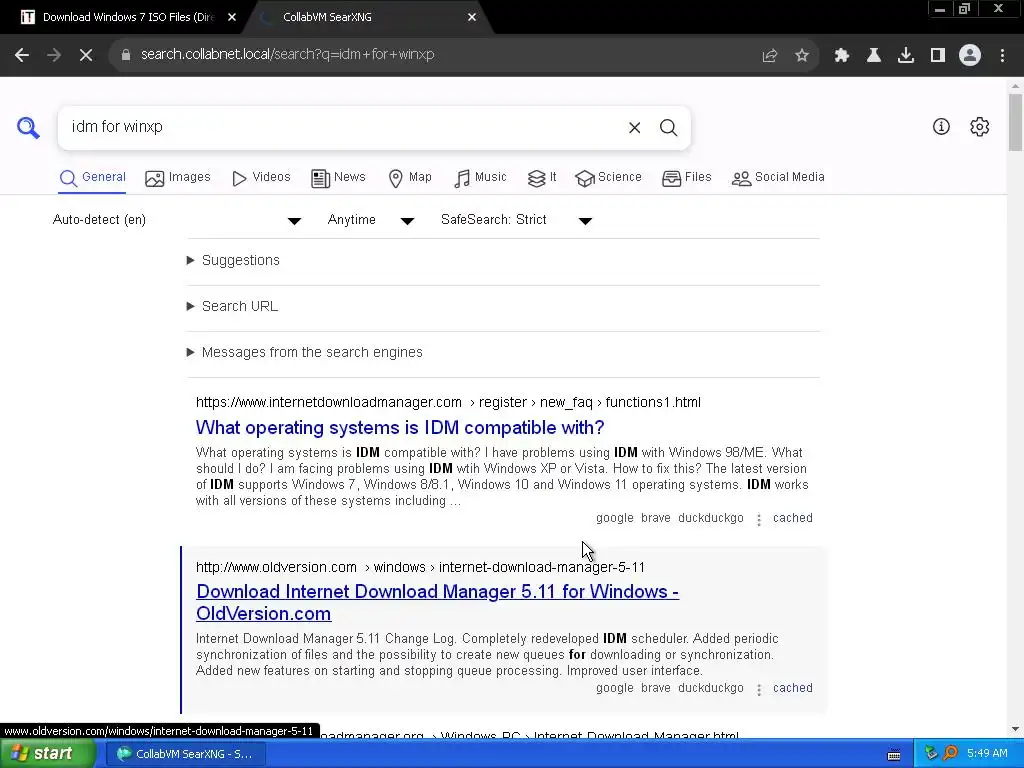Click the keyboard icon in taskbar
This screenshot has height=768, width=1024.
894,755
